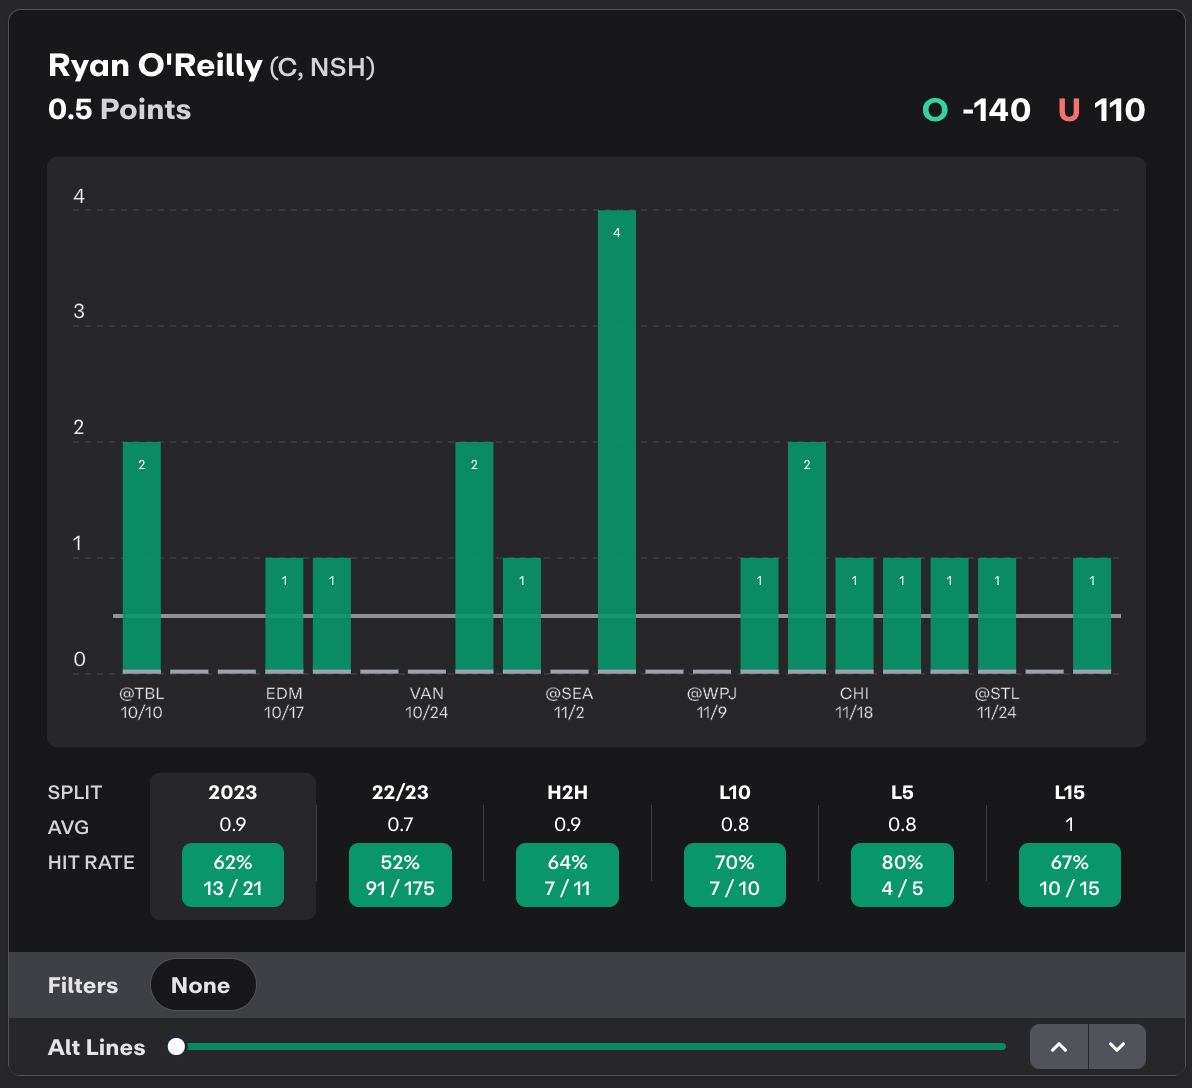Click the Alt Lines slider handle
This screenshot has width=1192, height=1088.
pos(177,1047)
